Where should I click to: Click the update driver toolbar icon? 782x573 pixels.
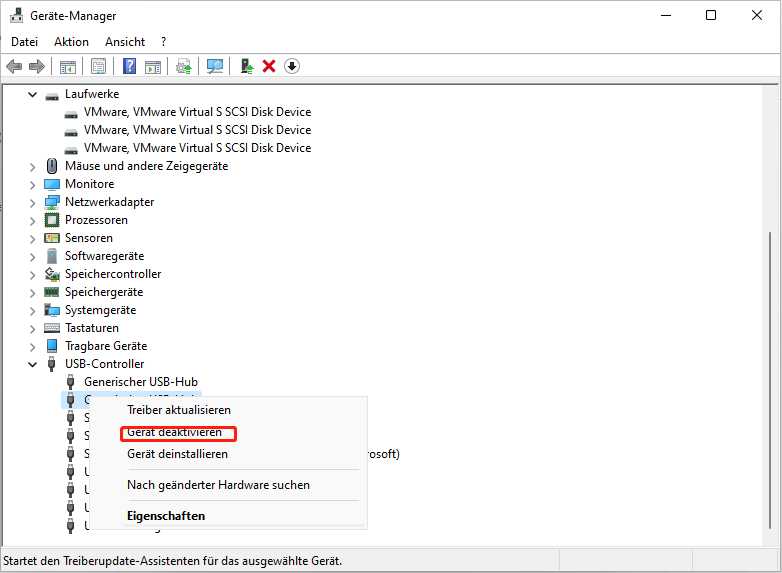point(184,66)
